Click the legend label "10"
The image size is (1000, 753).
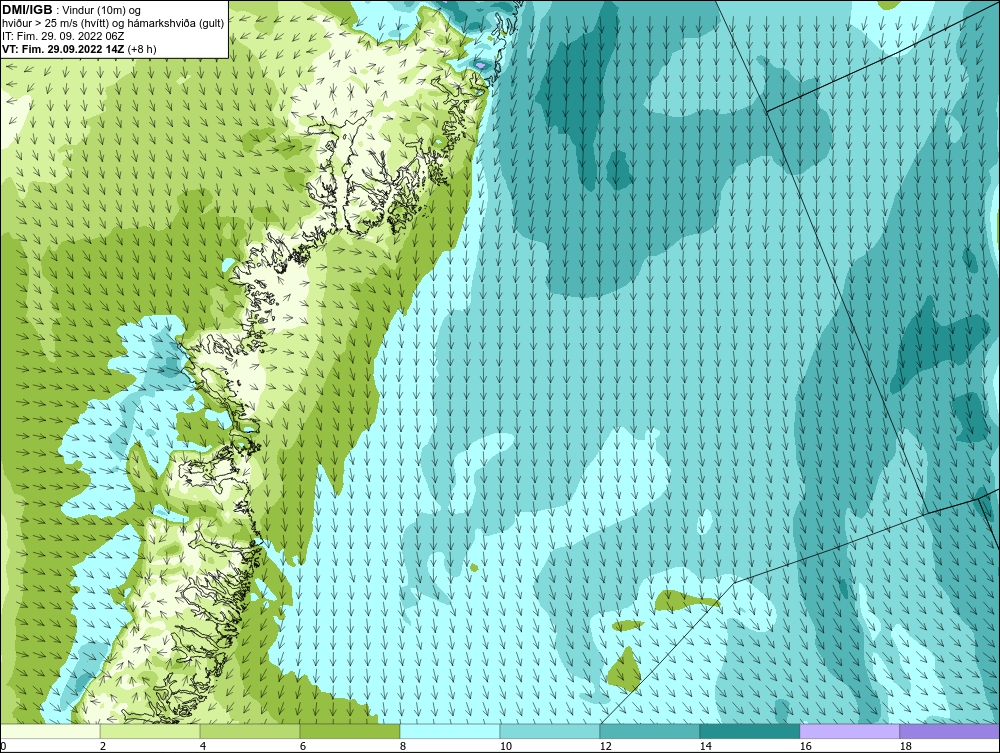coord(506,746)
